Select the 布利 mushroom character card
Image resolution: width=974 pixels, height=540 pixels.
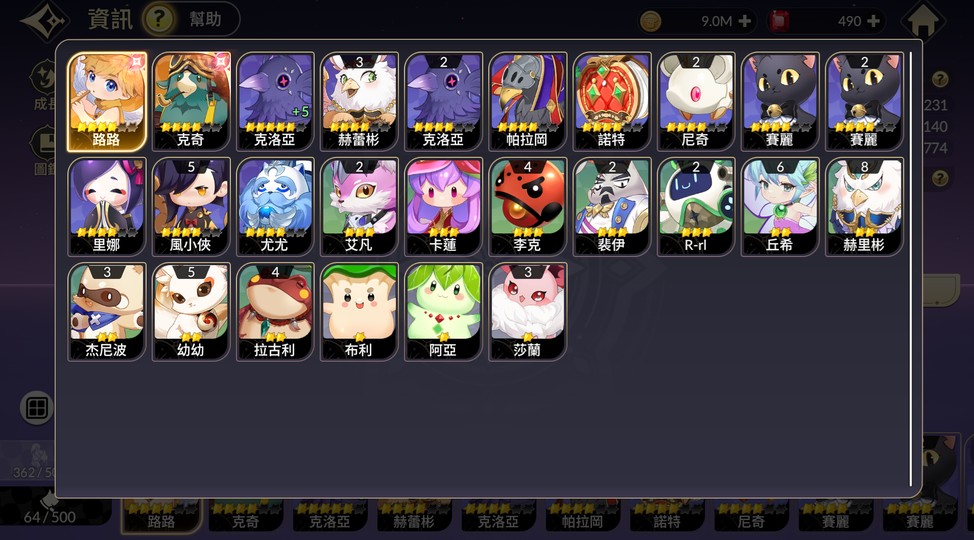click(x=359, y=312)
